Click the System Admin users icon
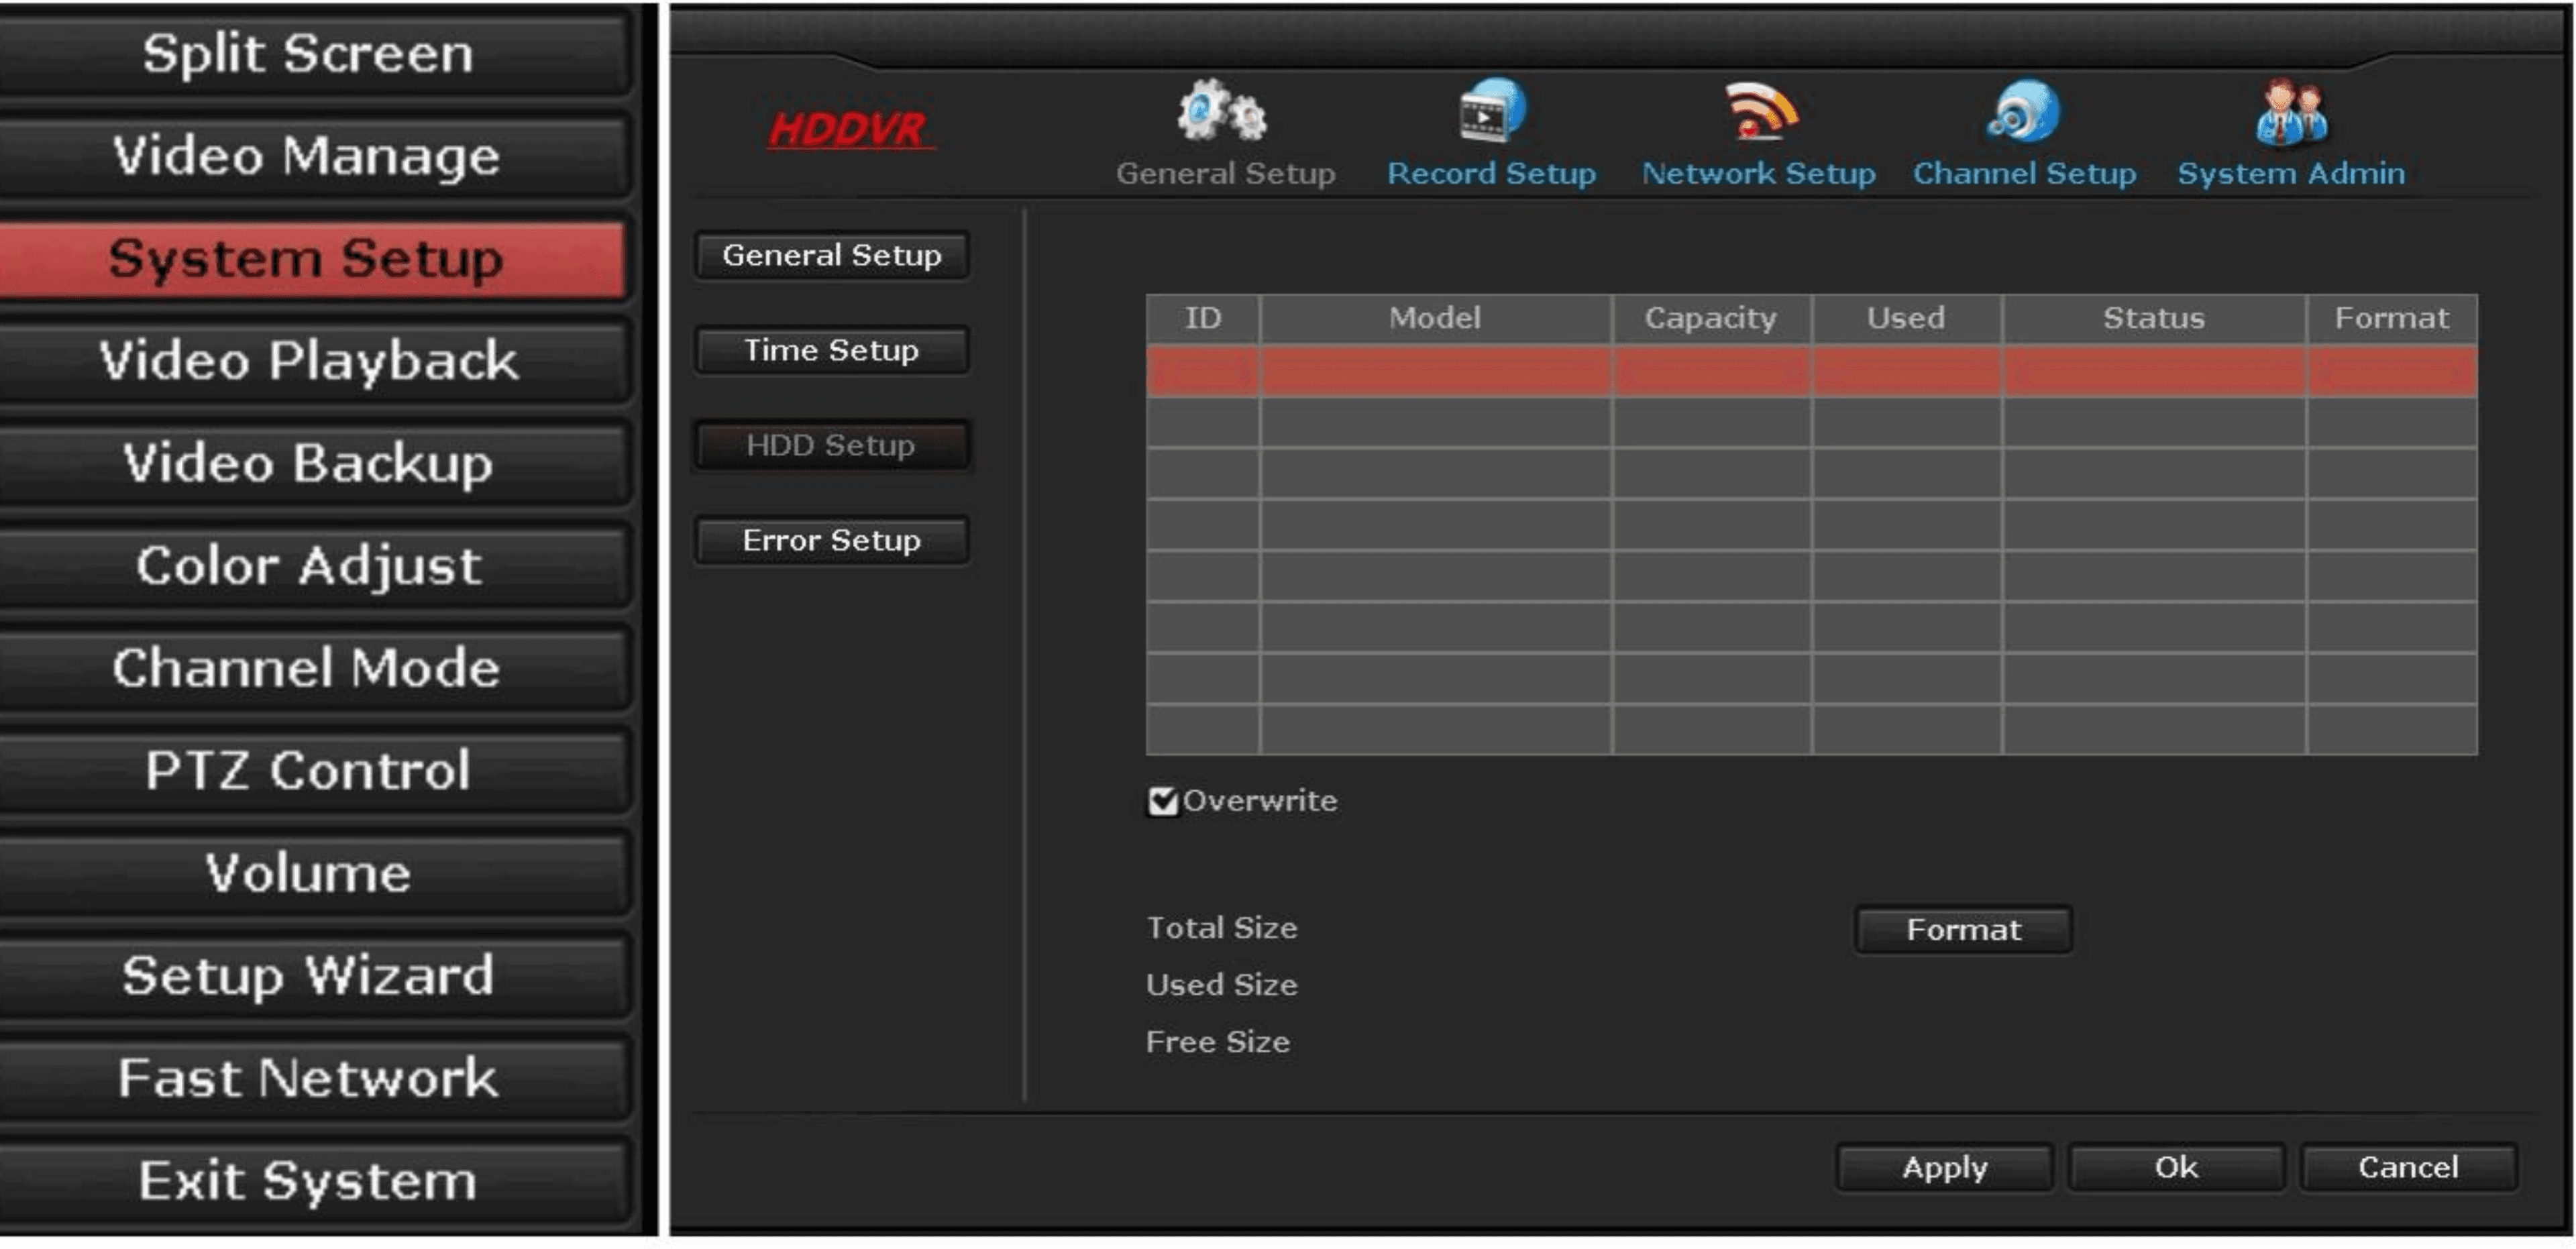 2291,112
